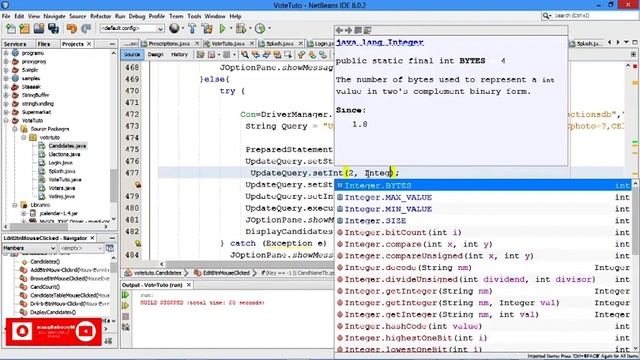Open the Prescriptions.java editor tab
Image resolution: width=640 pixels, height=360 pixels.
(169, 43)
